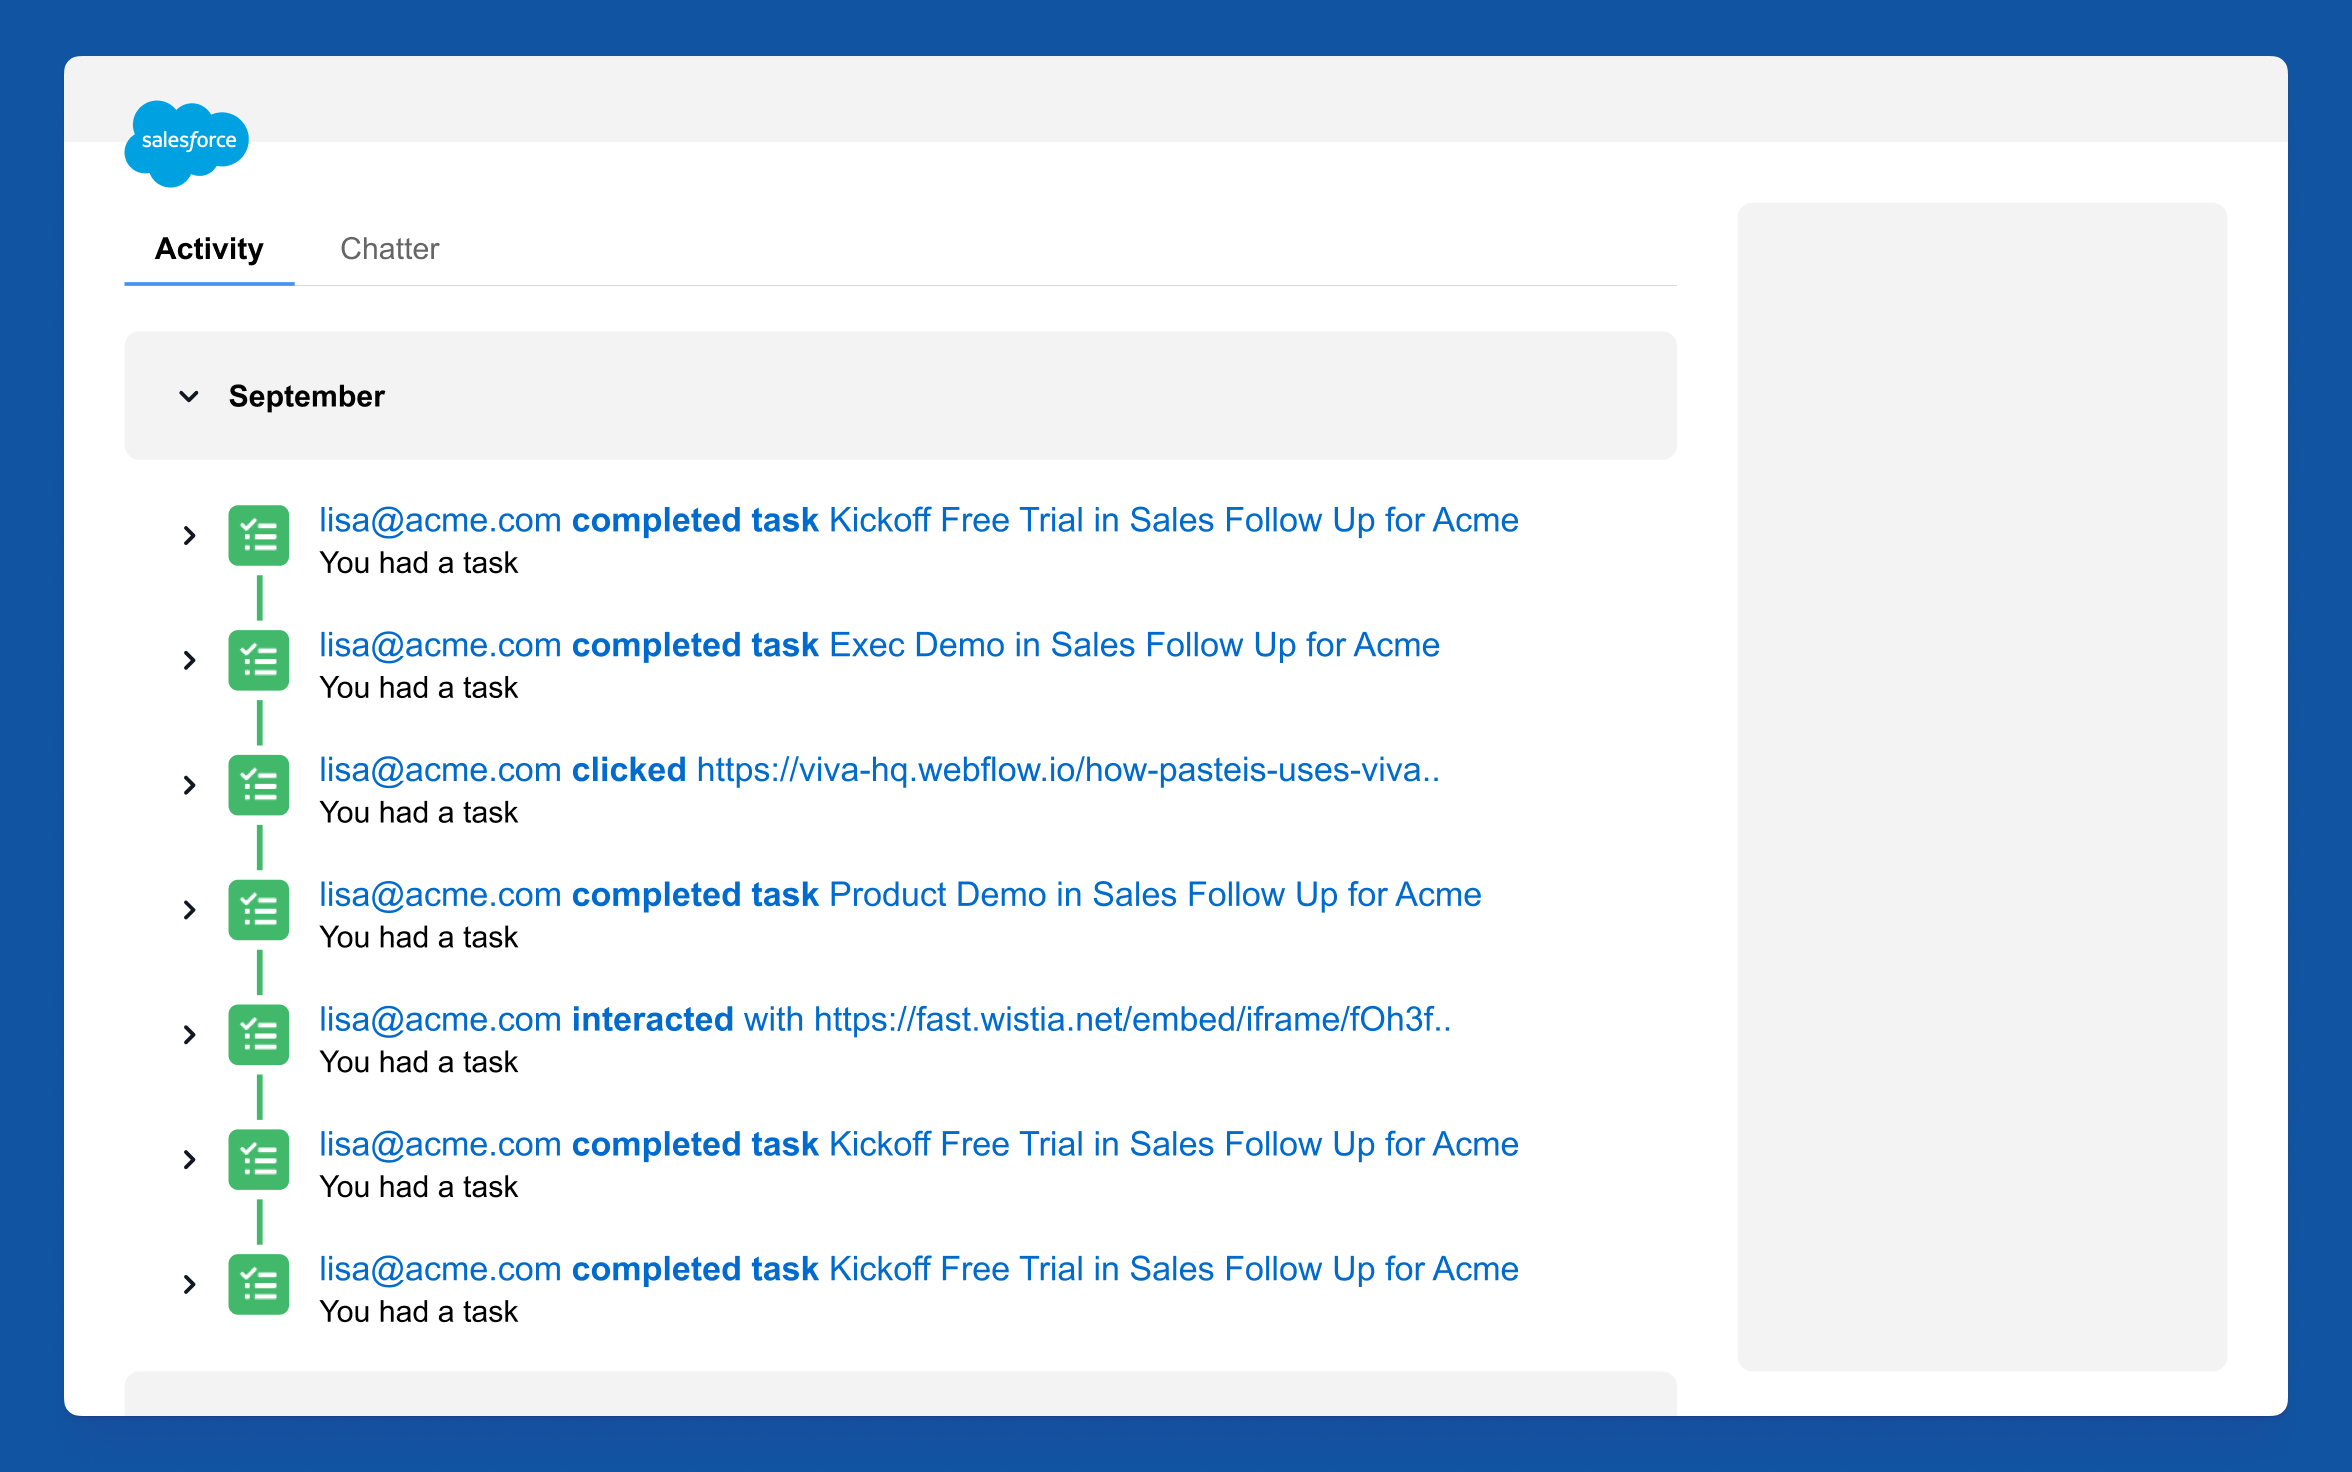This screenshot has height=1472, width=2352.
Task: Click task icon next to Exec Demo entry
Action: (259, 661)
